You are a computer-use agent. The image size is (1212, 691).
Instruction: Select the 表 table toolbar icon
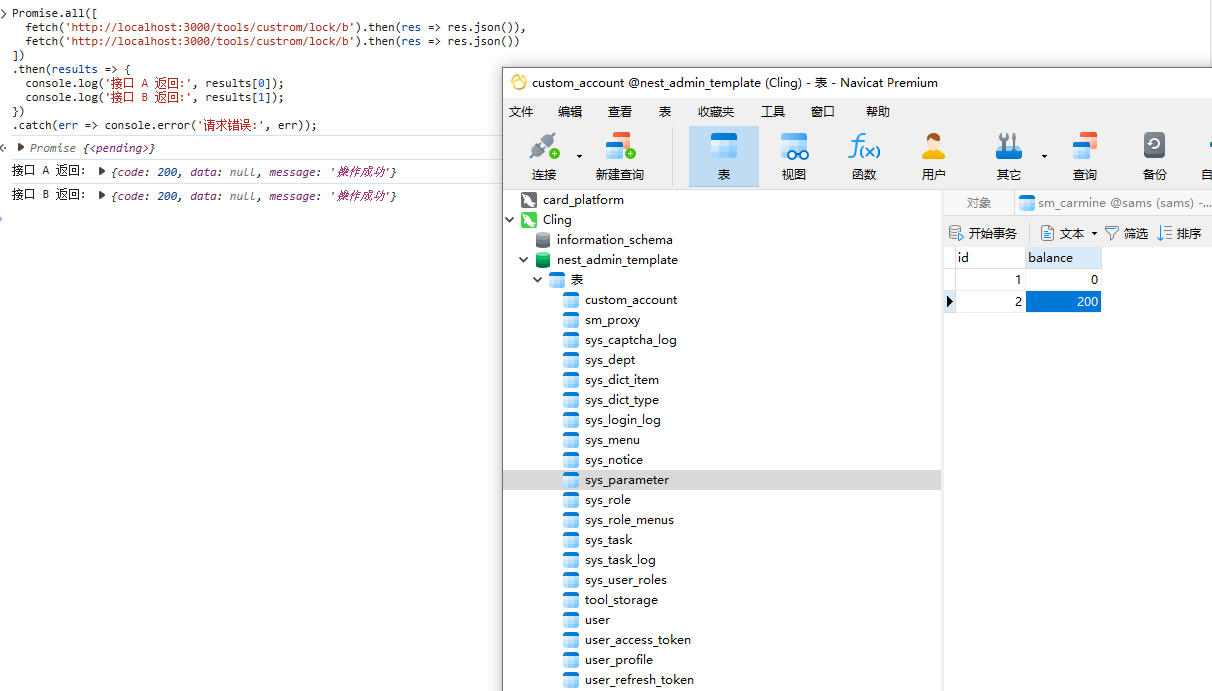724,156
